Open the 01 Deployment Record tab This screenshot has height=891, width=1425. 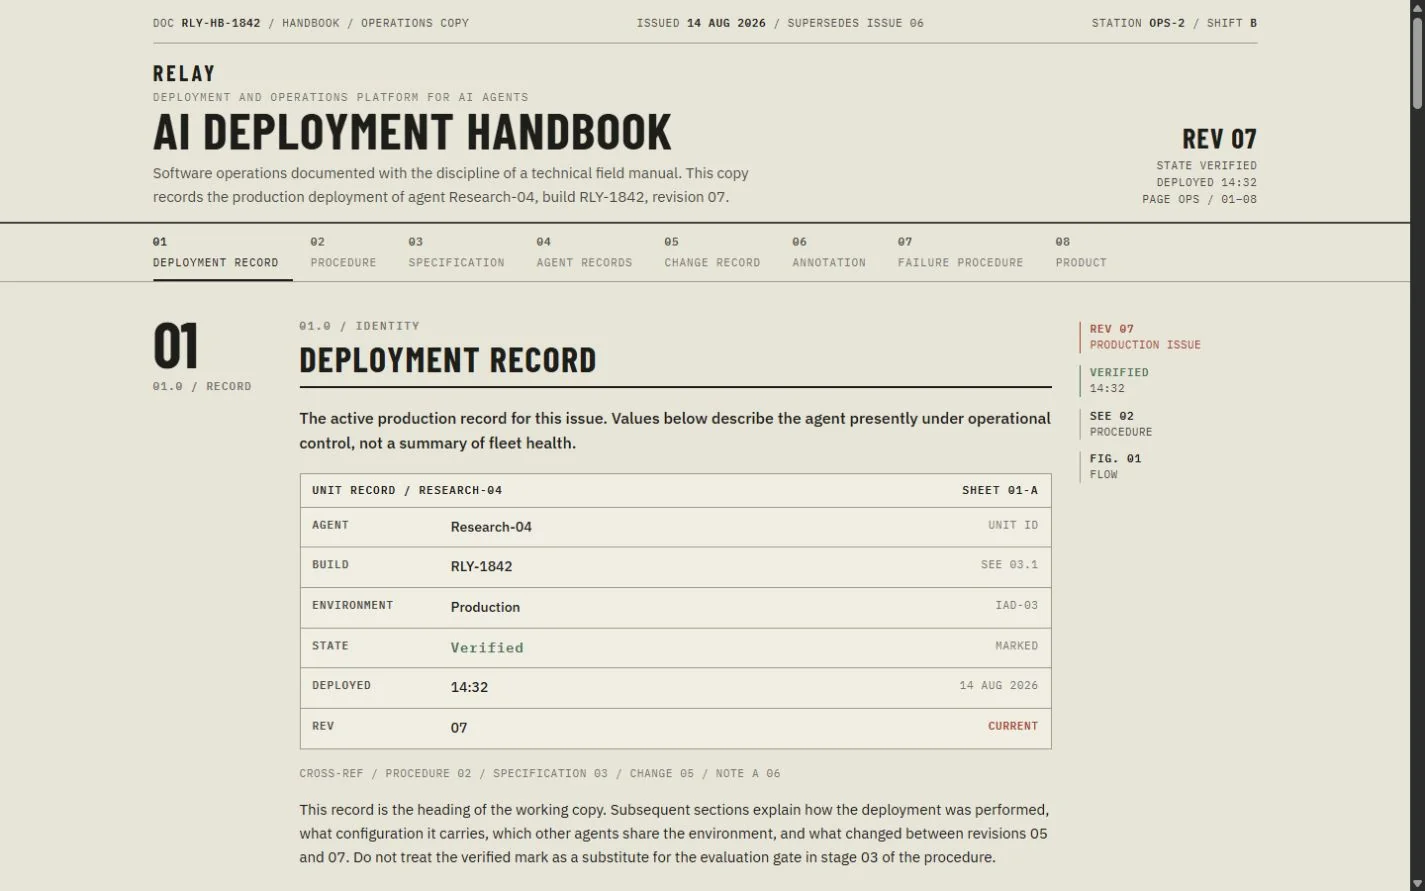click(222, 252)
